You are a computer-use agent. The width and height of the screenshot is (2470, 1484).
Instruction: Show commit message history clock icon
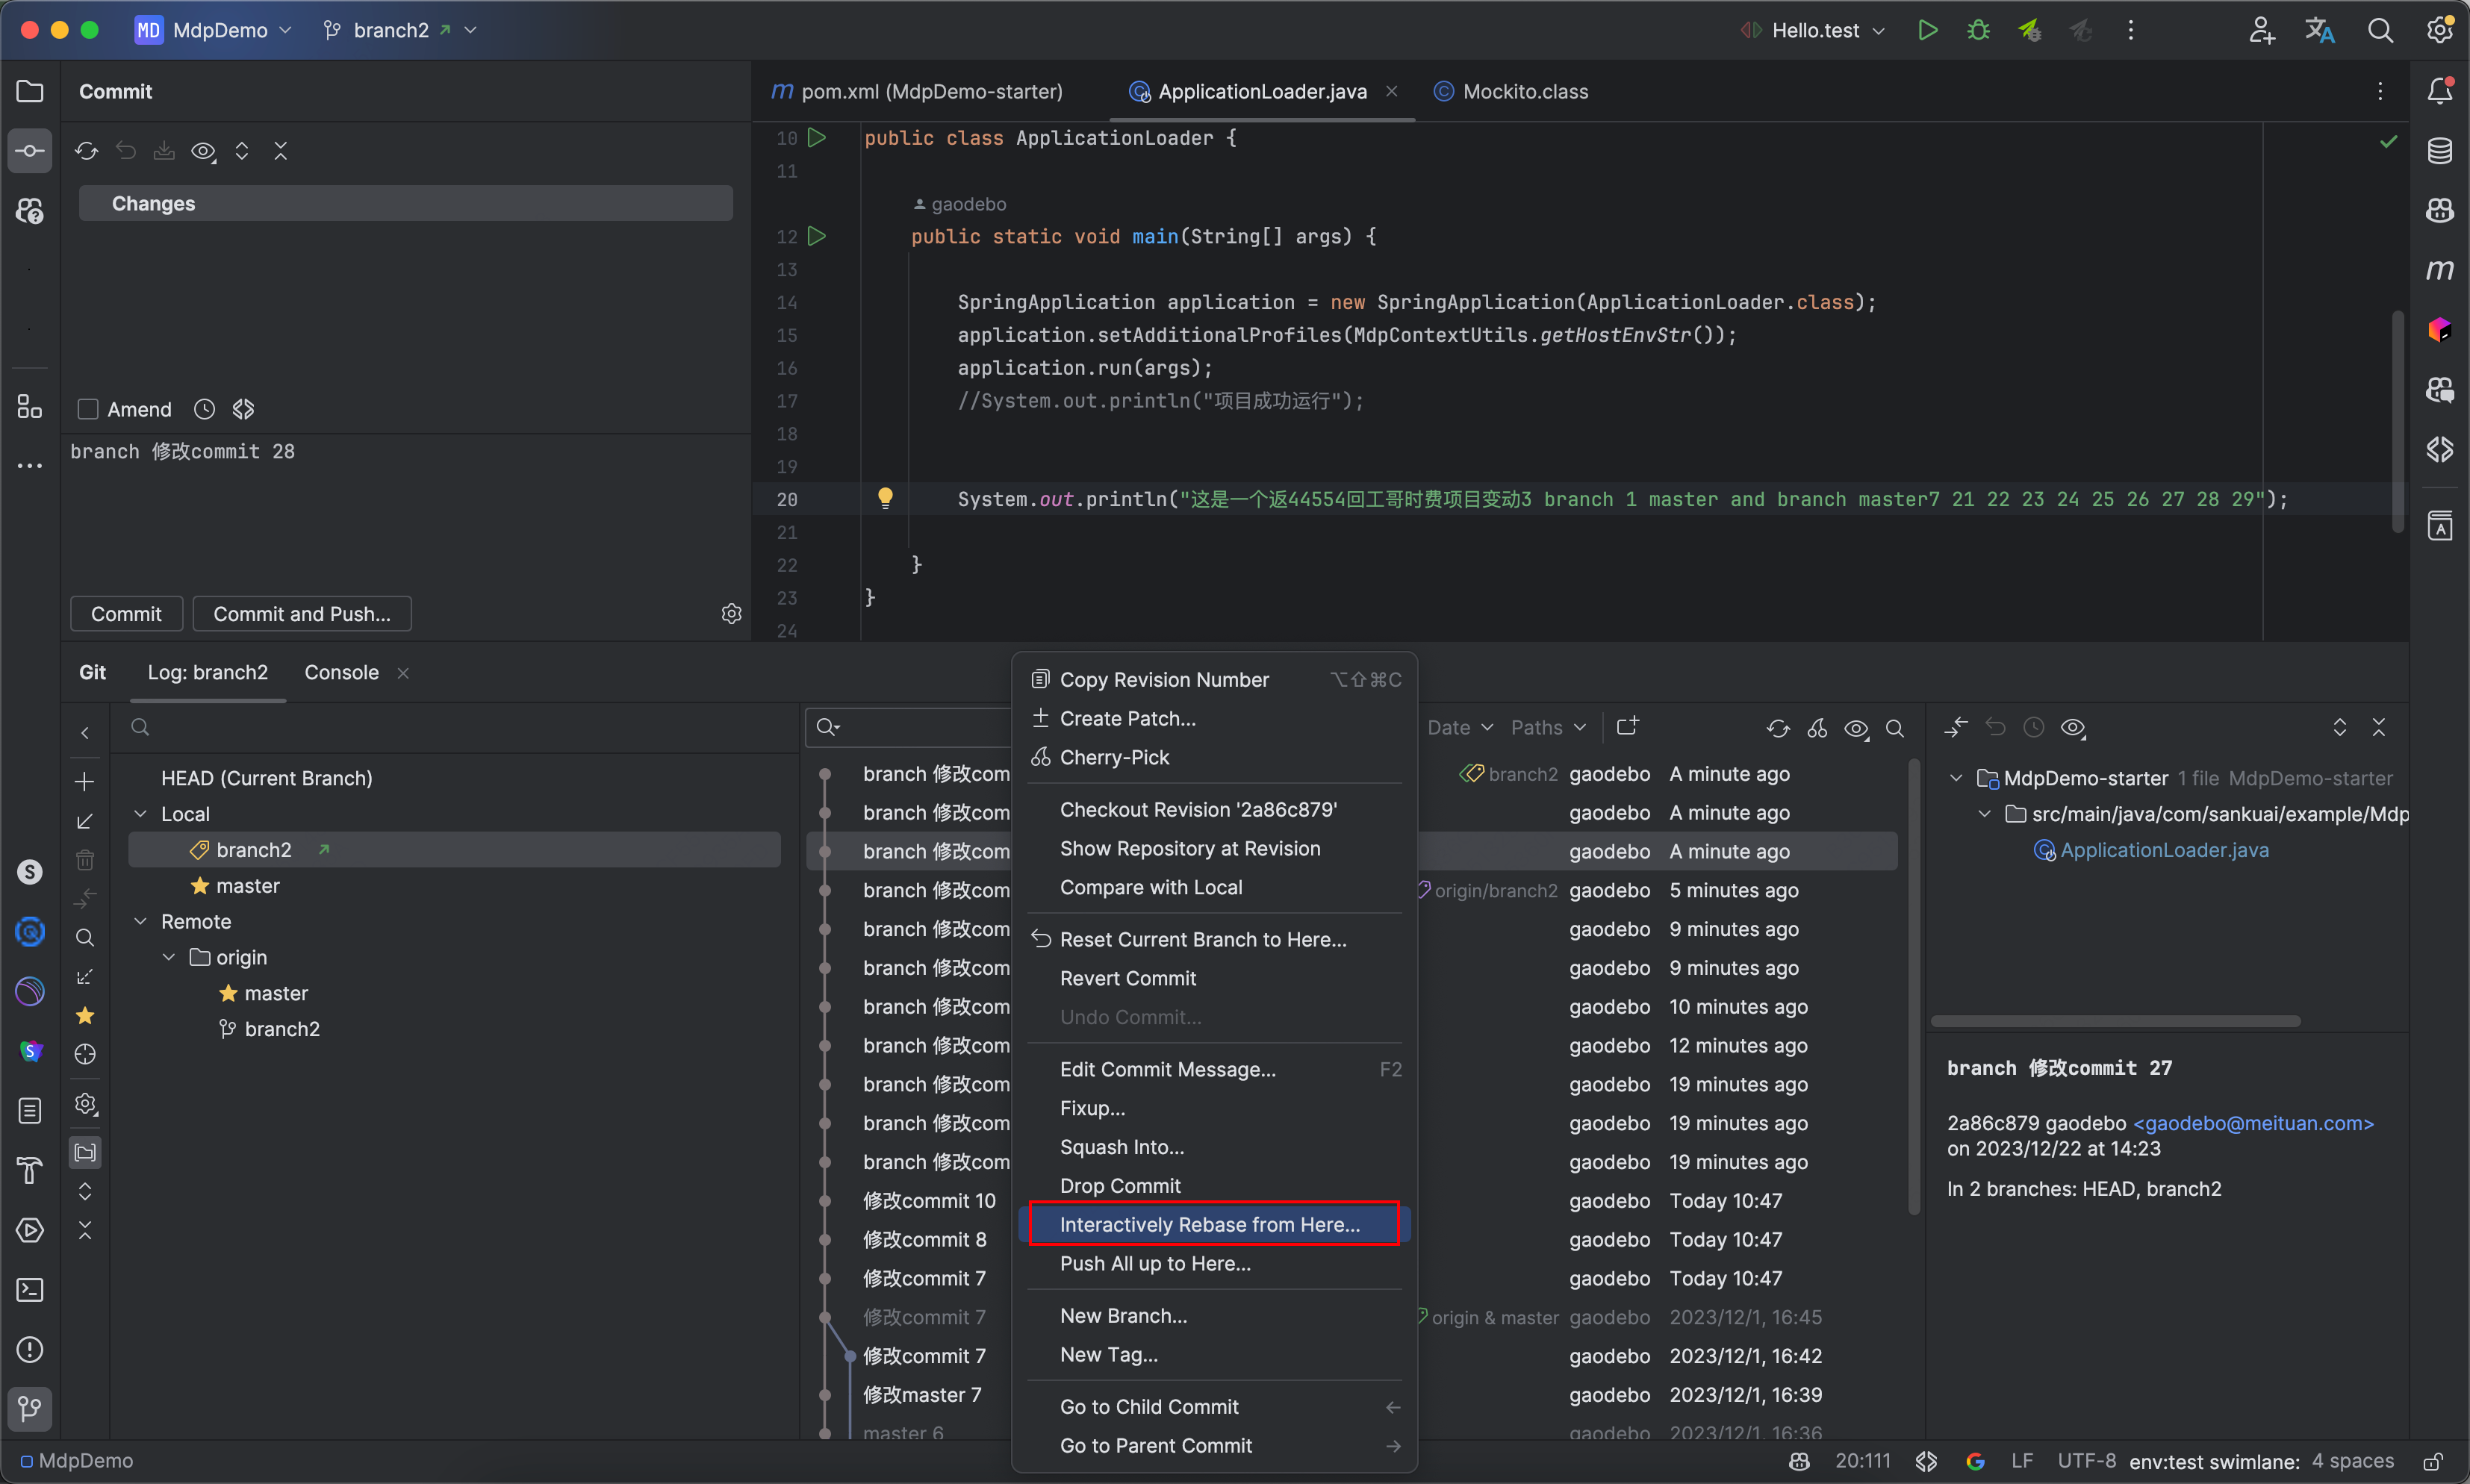204,409
